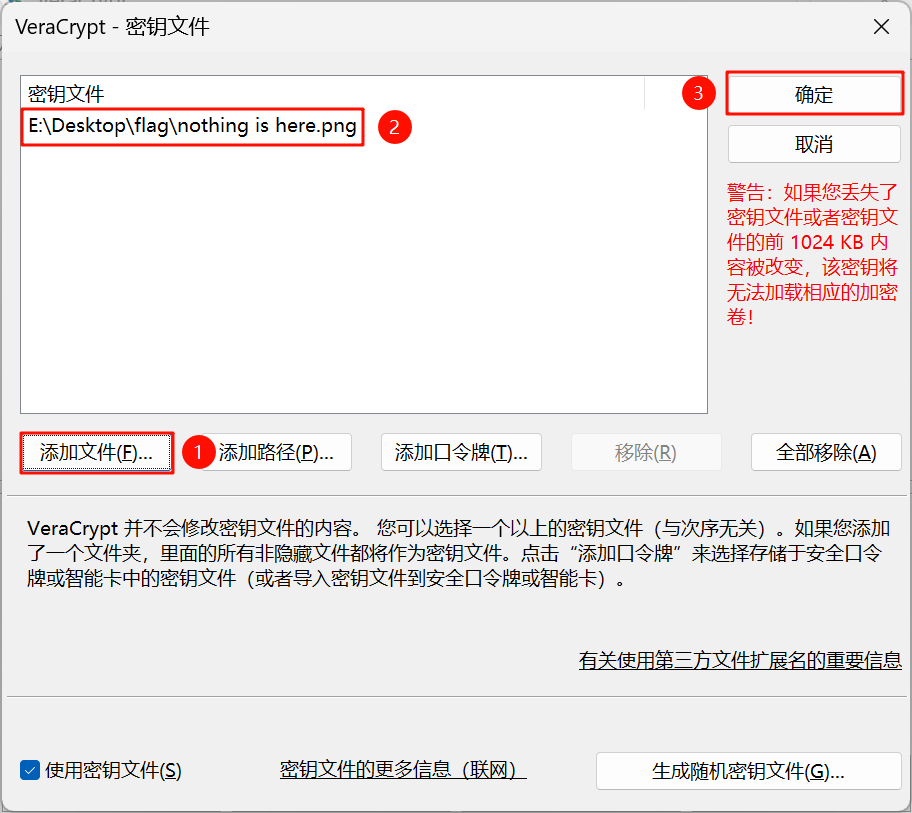The height and width of the screenshot is (813, 912).
Task: Clear all keyfiles with 全部移除(A)
Action: point(826,452)
